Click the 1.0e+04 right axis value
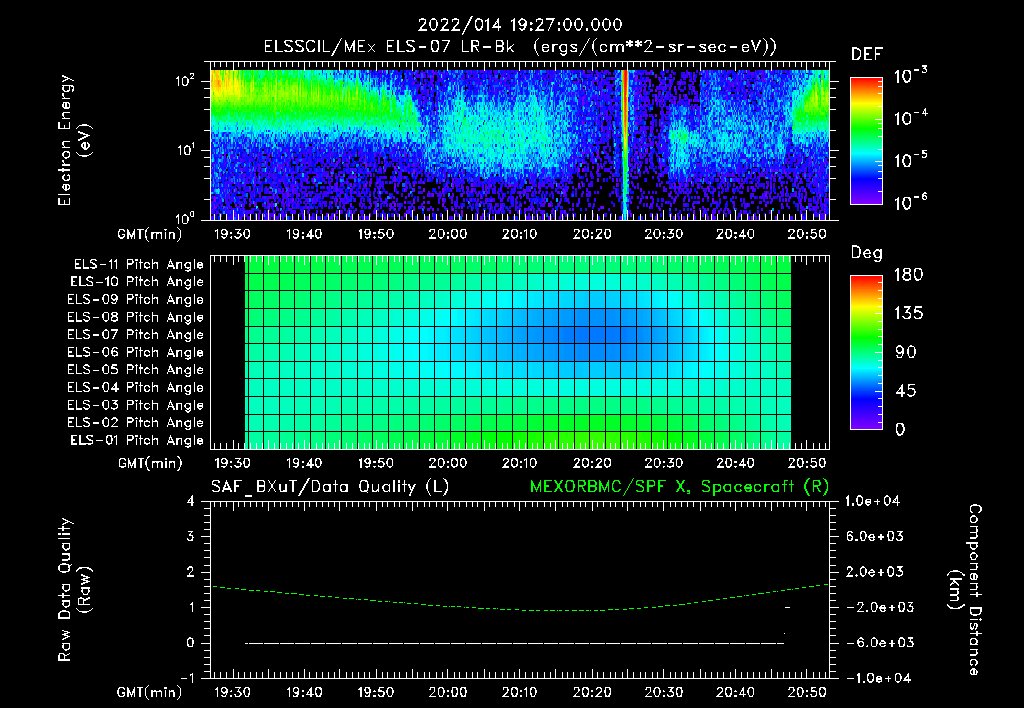 pyautogui.click(x=872, y=501)
